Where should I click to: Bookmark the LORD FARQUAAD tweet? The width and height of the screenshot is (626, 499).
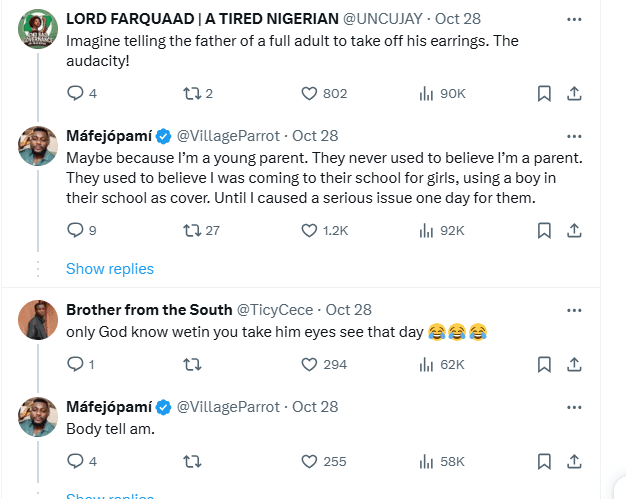point(544,93)
